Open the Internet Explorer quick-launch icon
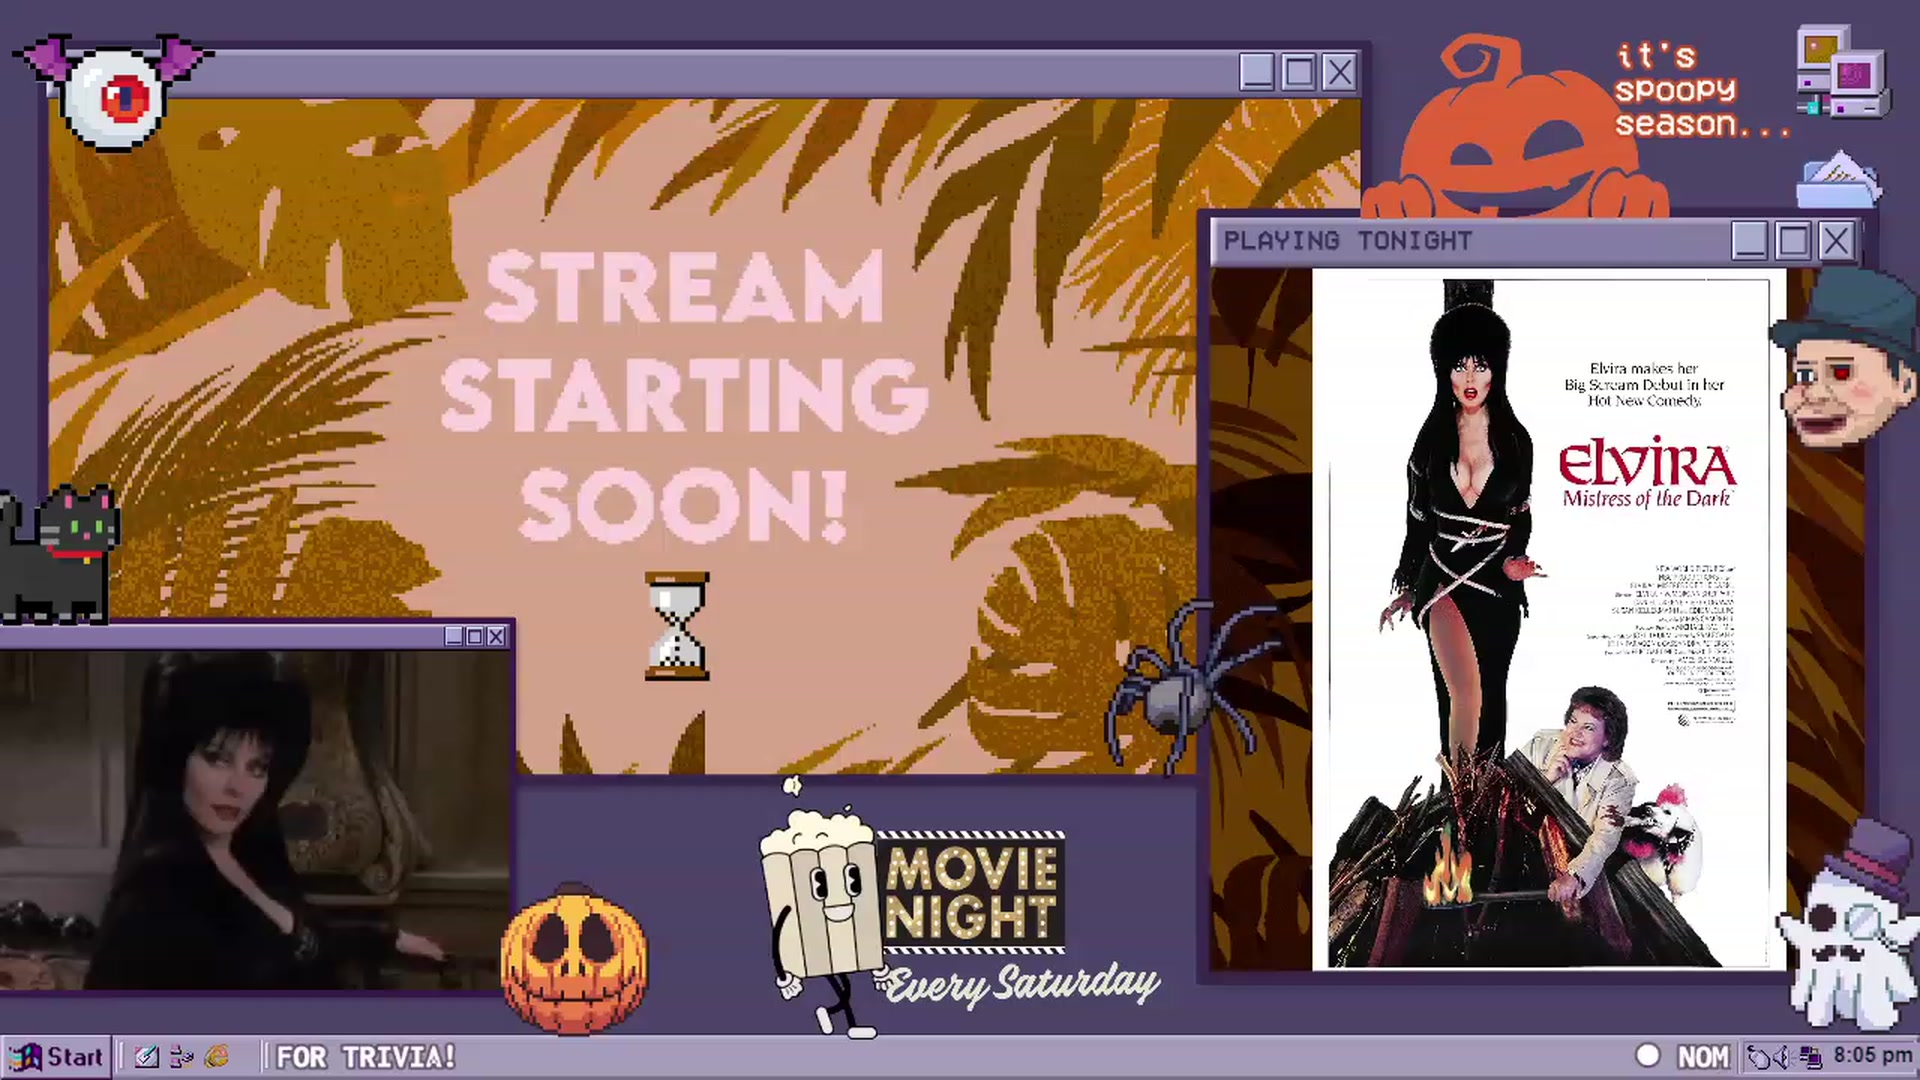This screenshot has height=1080, width=1920. click(x=217, y=1057)
